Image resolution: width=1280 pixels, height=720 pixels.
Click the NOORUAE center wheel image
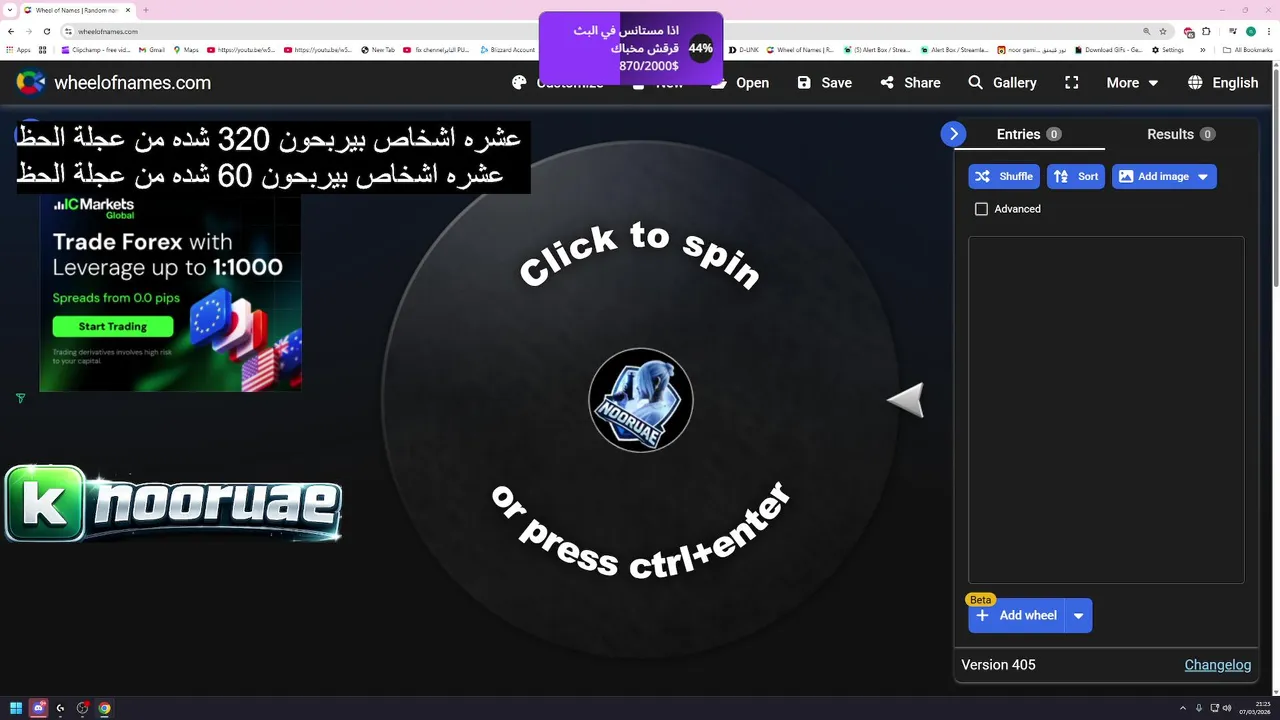tap(640, 400)
